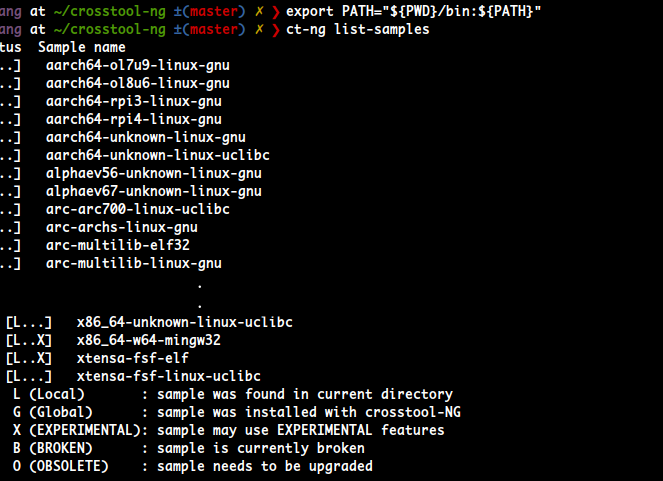Click the aarch64-ol7u9-linux-gnu sample name

(138, 66)
